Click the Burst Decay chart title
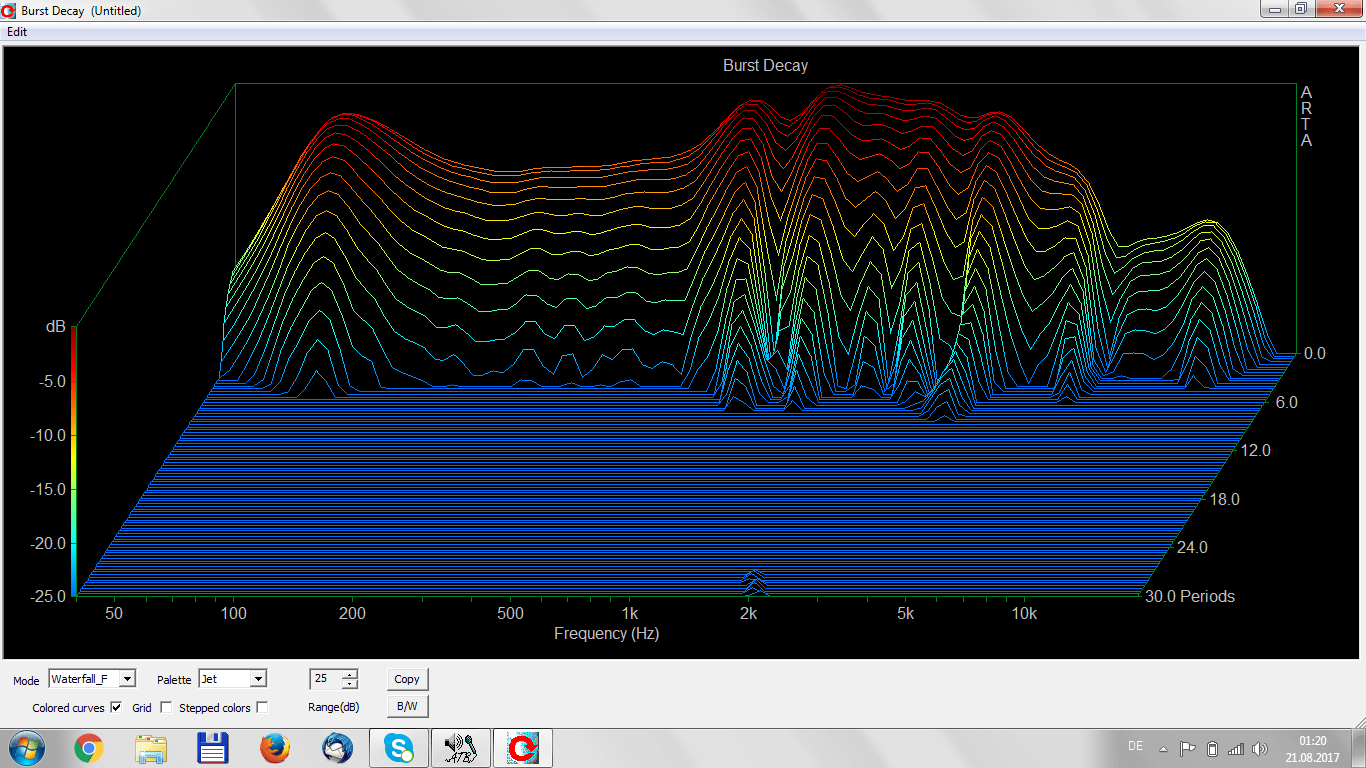The image size is (1366, 768). click(x=765, y=65)
